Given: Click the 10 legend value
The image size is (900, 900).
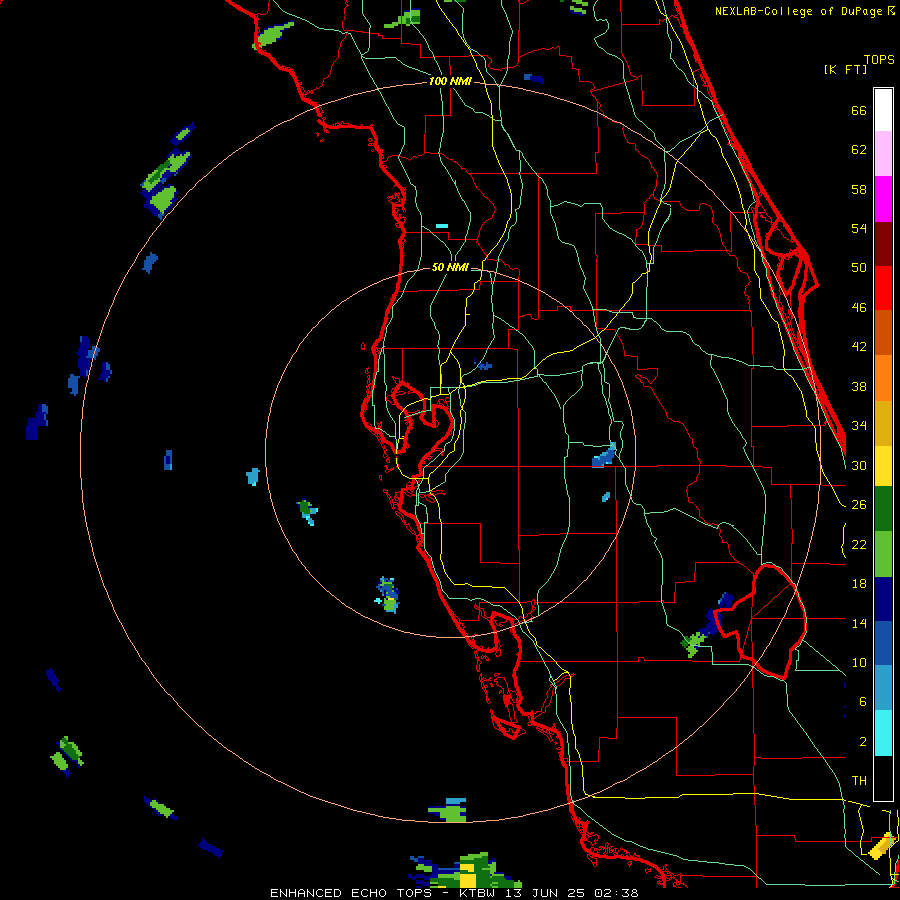Looking at the screenshot, I should click(859, 662).
